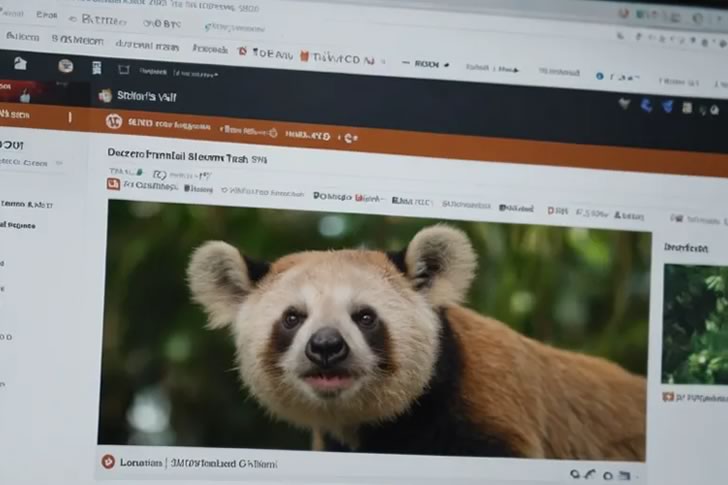This screenshot has height=485, width=728.
Task: Click the red icon under the page heading
Action: (x=113, y=184)
